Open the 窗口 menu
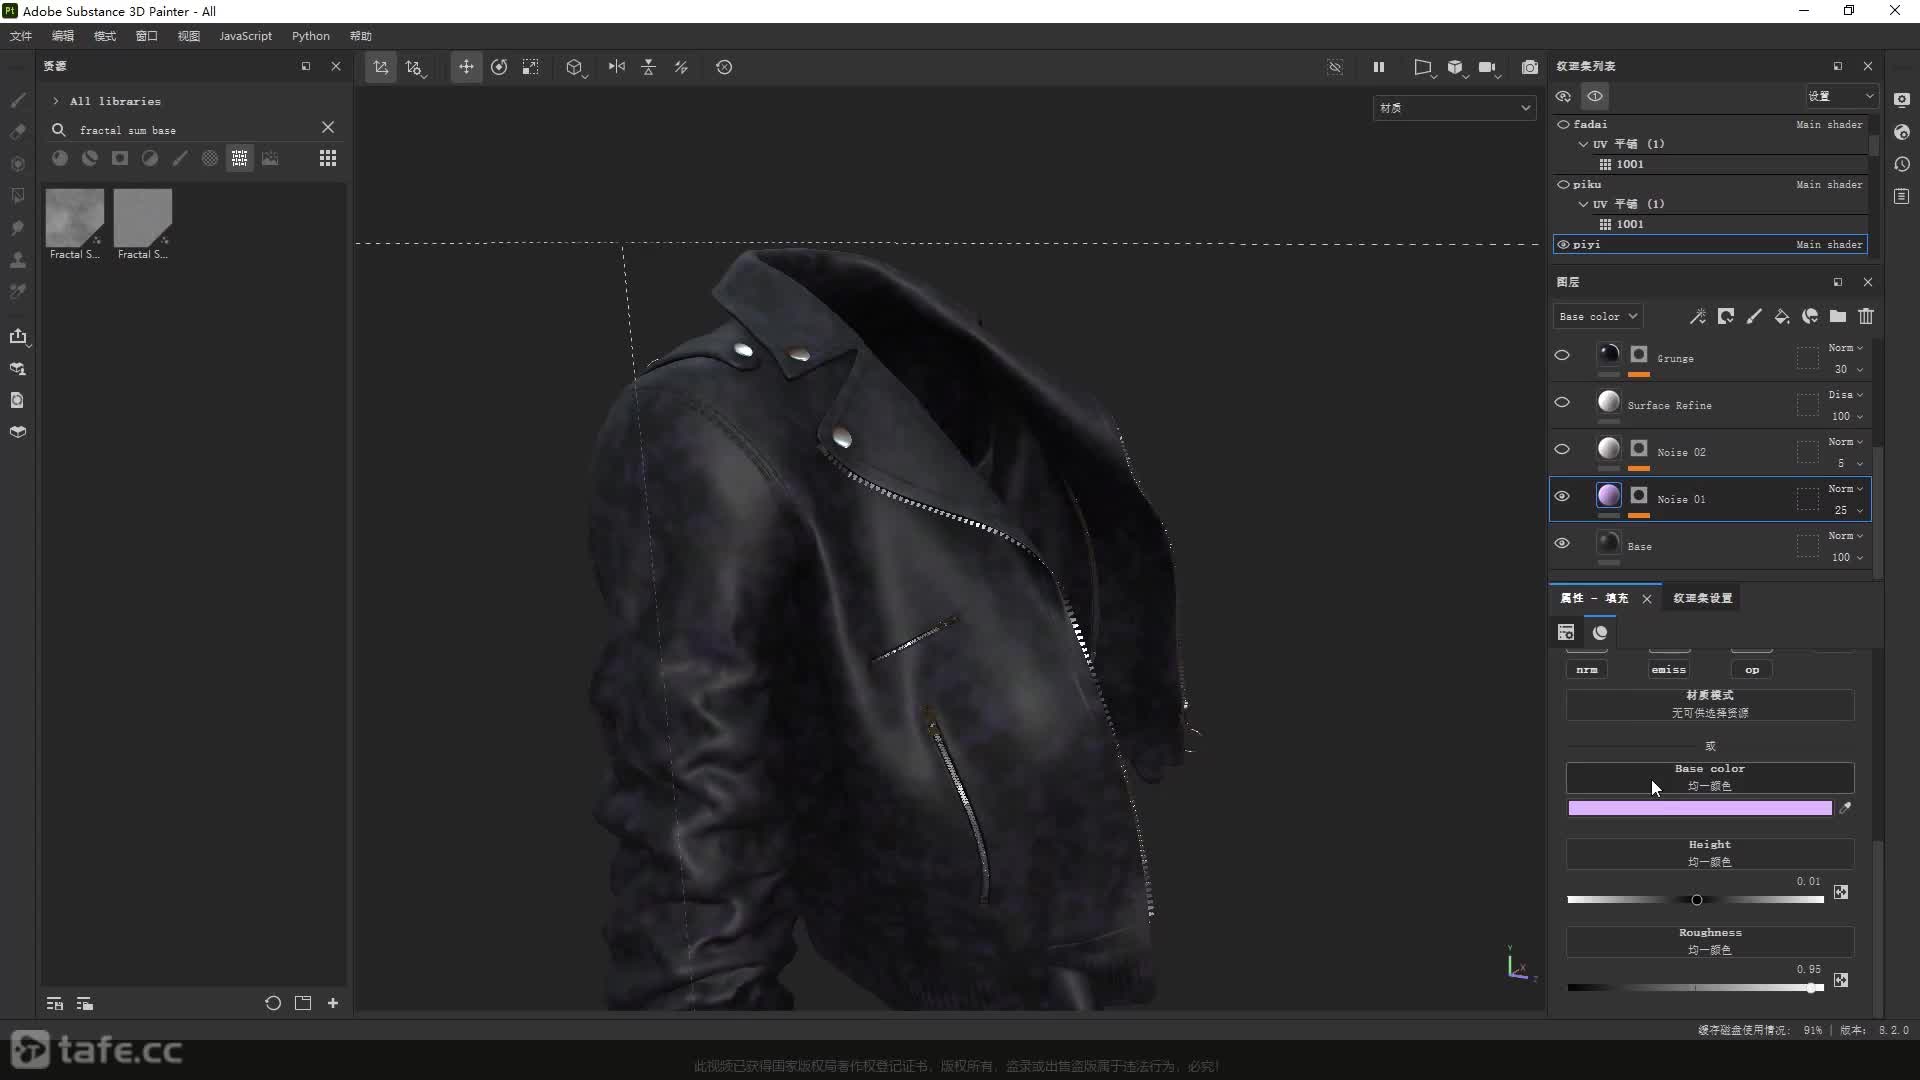 147,36
